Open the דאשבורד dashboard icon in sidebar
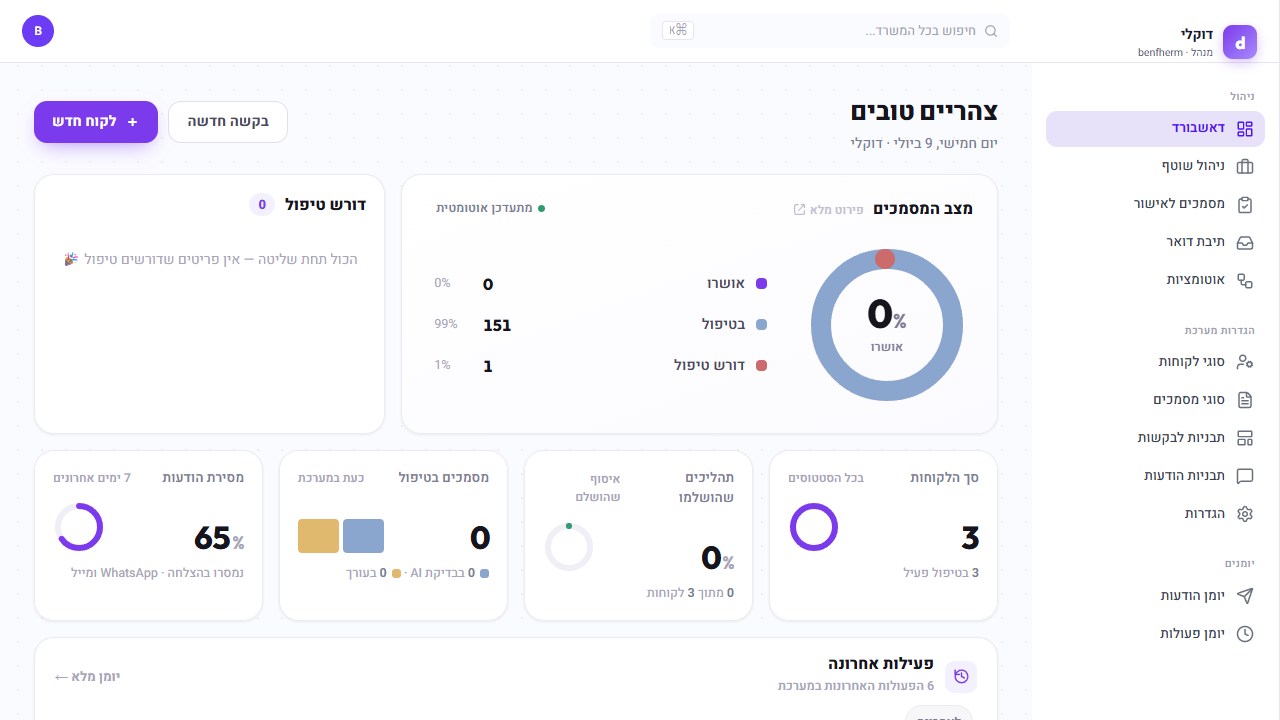This screenshot has width=1280, height=720. point(1245,129)
